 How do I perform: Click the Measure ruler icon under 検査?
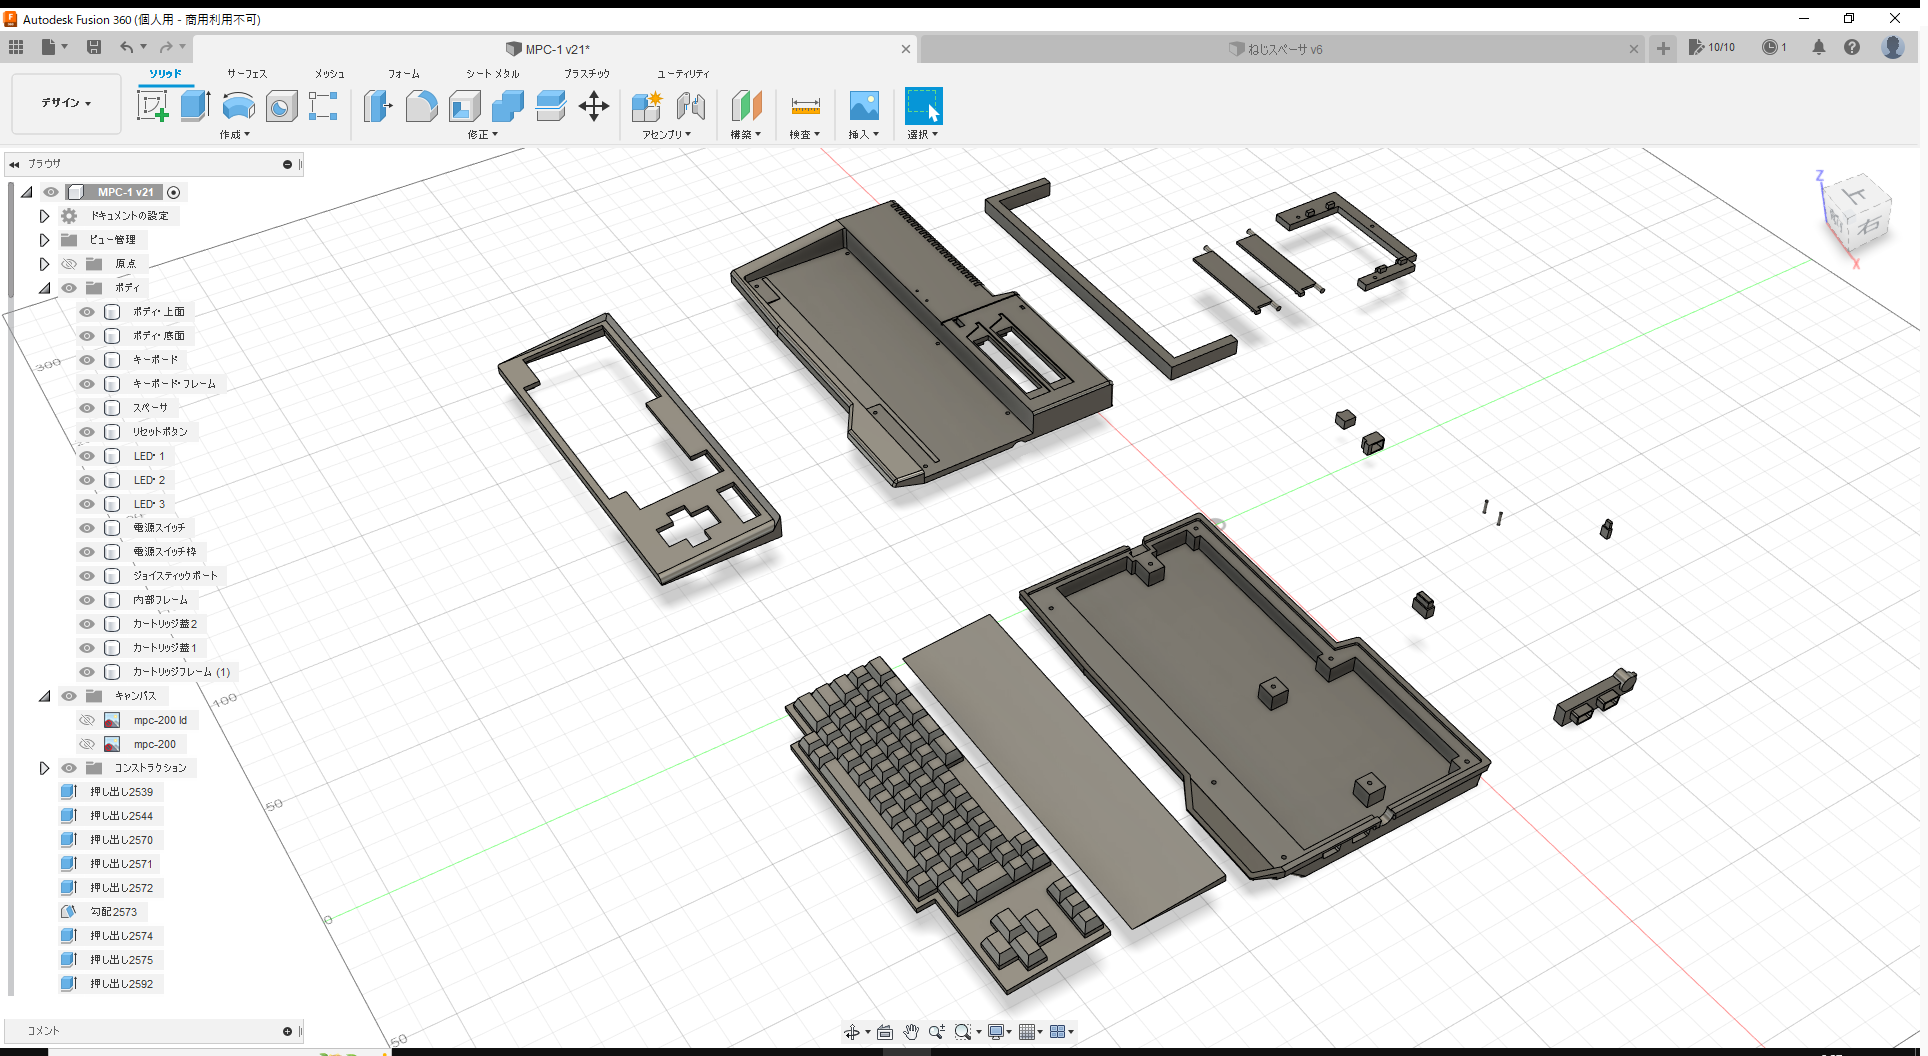click(805, 105)
